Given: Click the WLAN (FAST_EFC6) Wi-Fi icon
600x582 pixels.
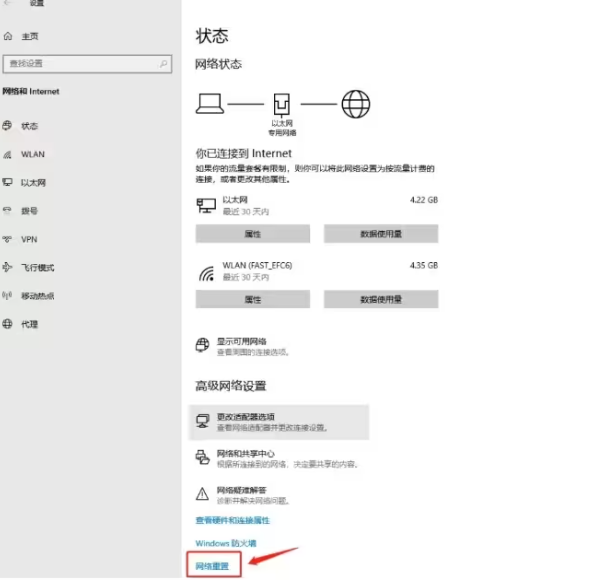Looking at the screenshot, I should pyautogui.click(x=206, y=274).
